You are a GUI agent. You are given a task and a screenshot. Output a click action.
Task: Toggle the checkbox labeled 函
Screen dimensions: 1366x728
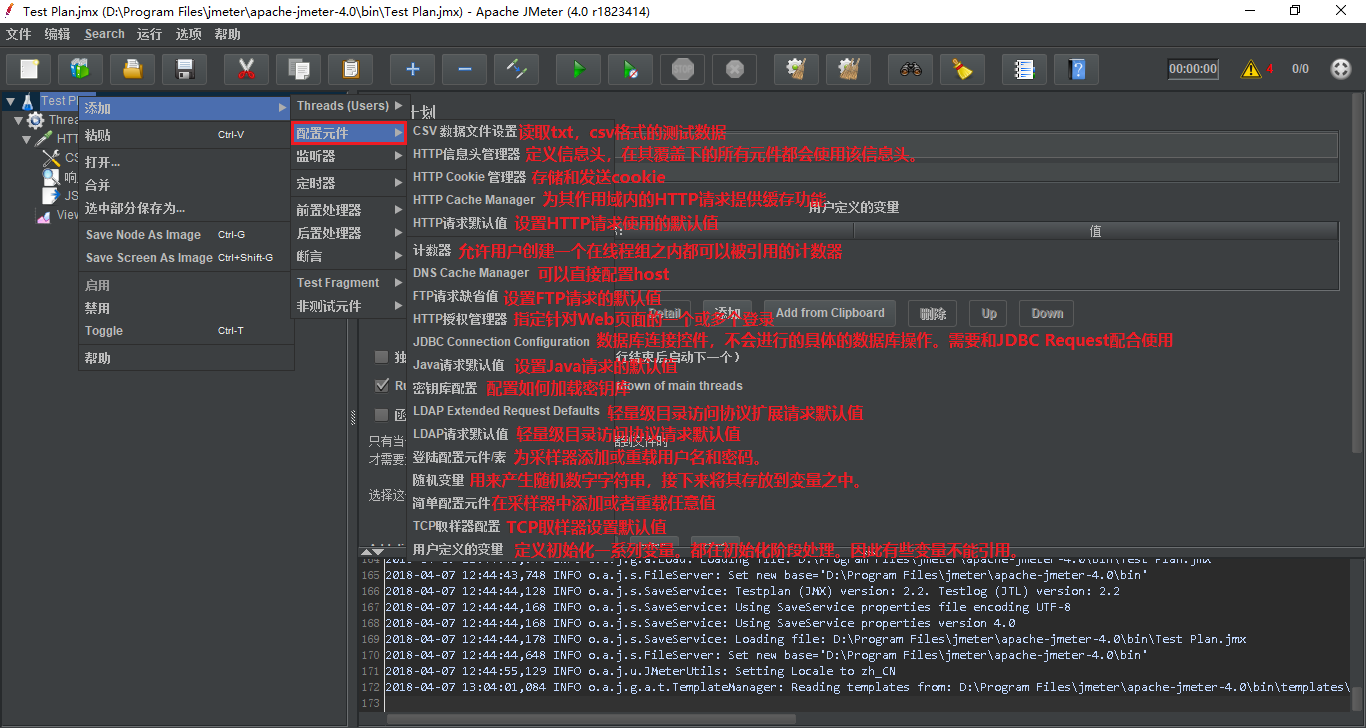(x=381, y=414)
